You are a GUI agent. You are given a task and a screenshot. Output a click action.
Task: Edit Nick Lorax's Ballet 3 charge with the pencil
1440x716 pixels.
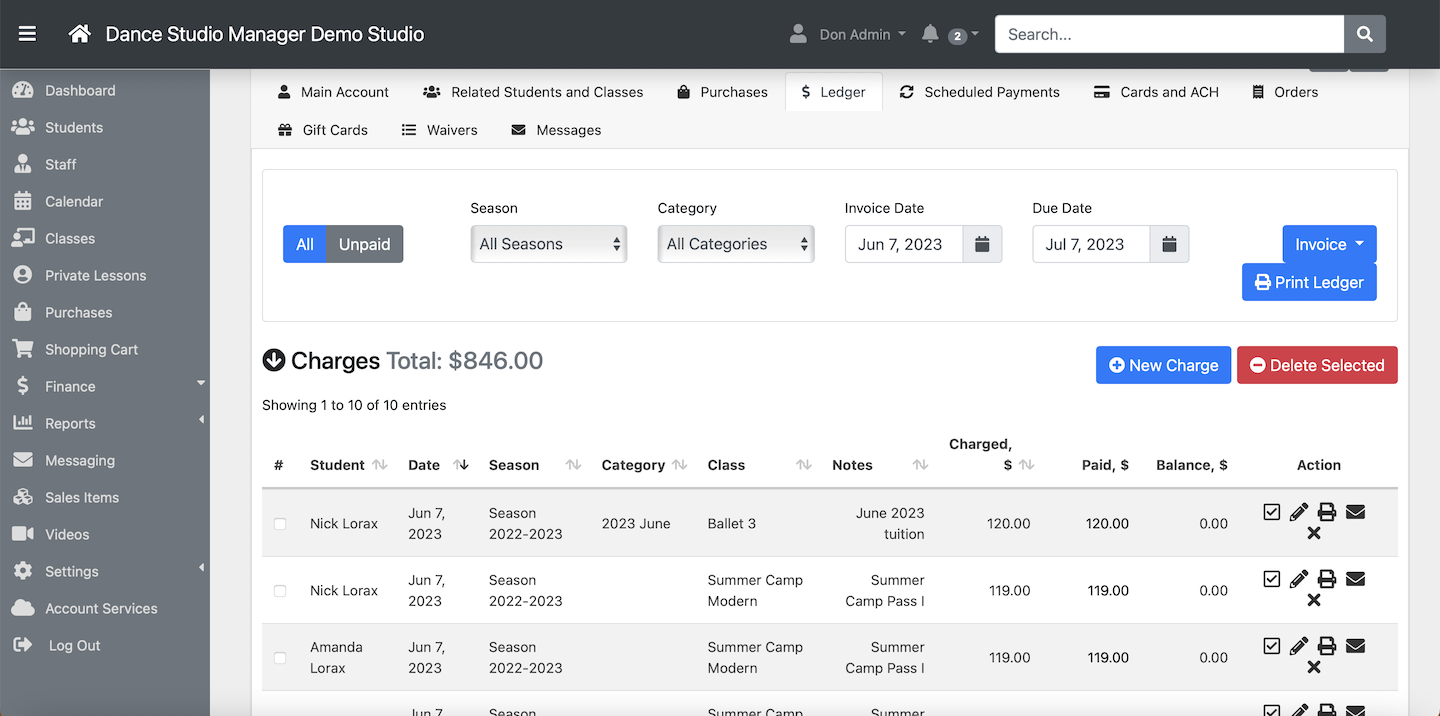1299,512
